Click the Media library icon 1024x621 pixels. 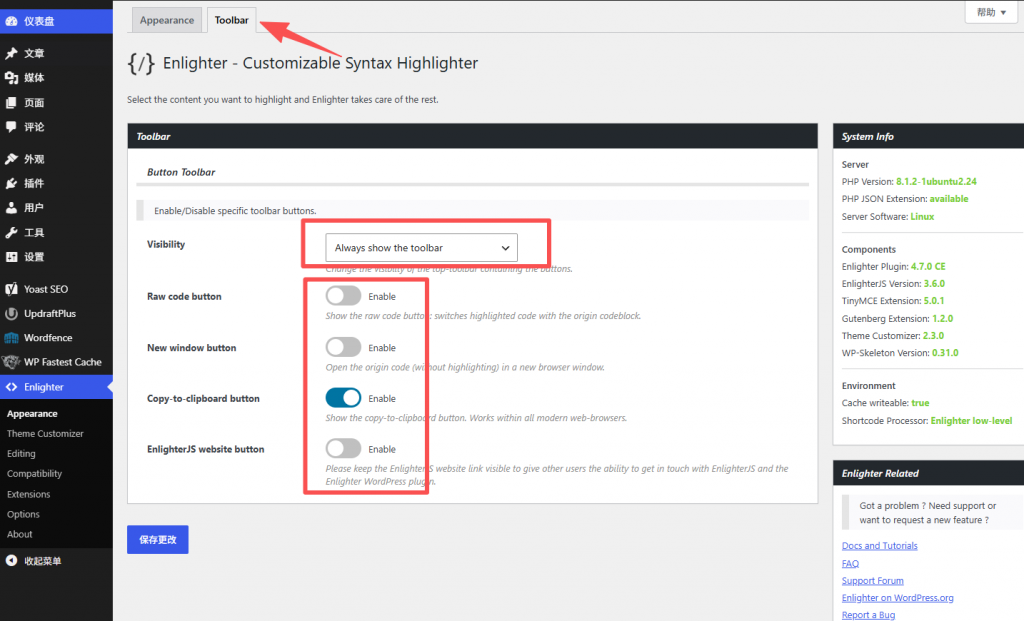click(x=11, y=78)
